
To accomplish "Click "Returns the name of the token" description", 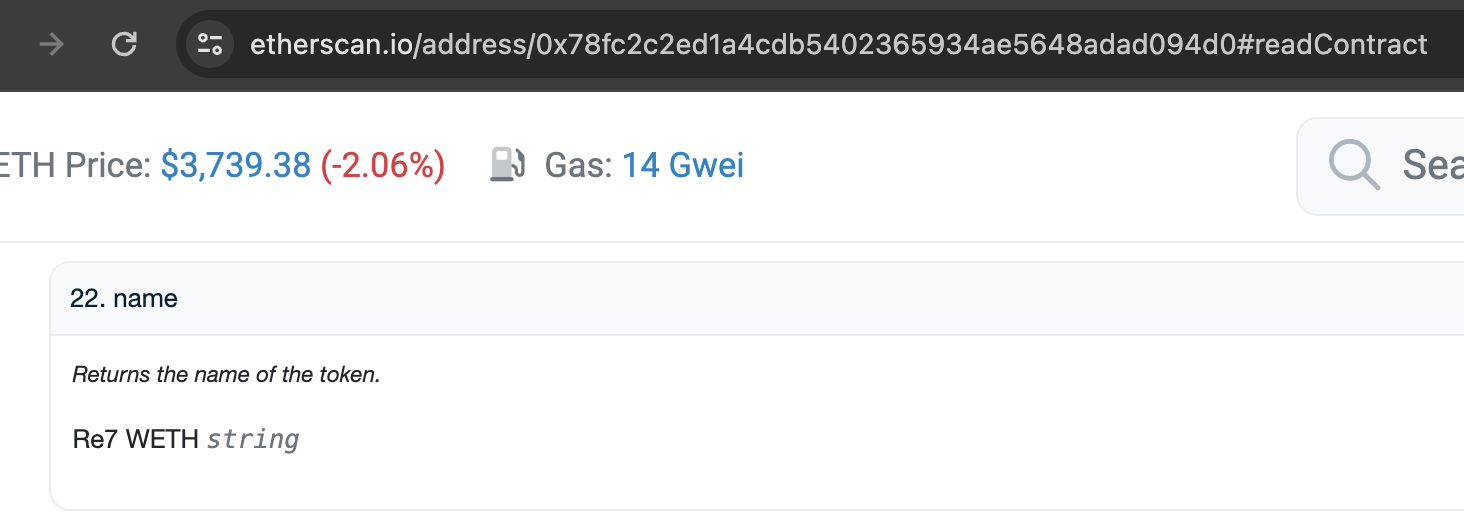I will tap(226, 376).
